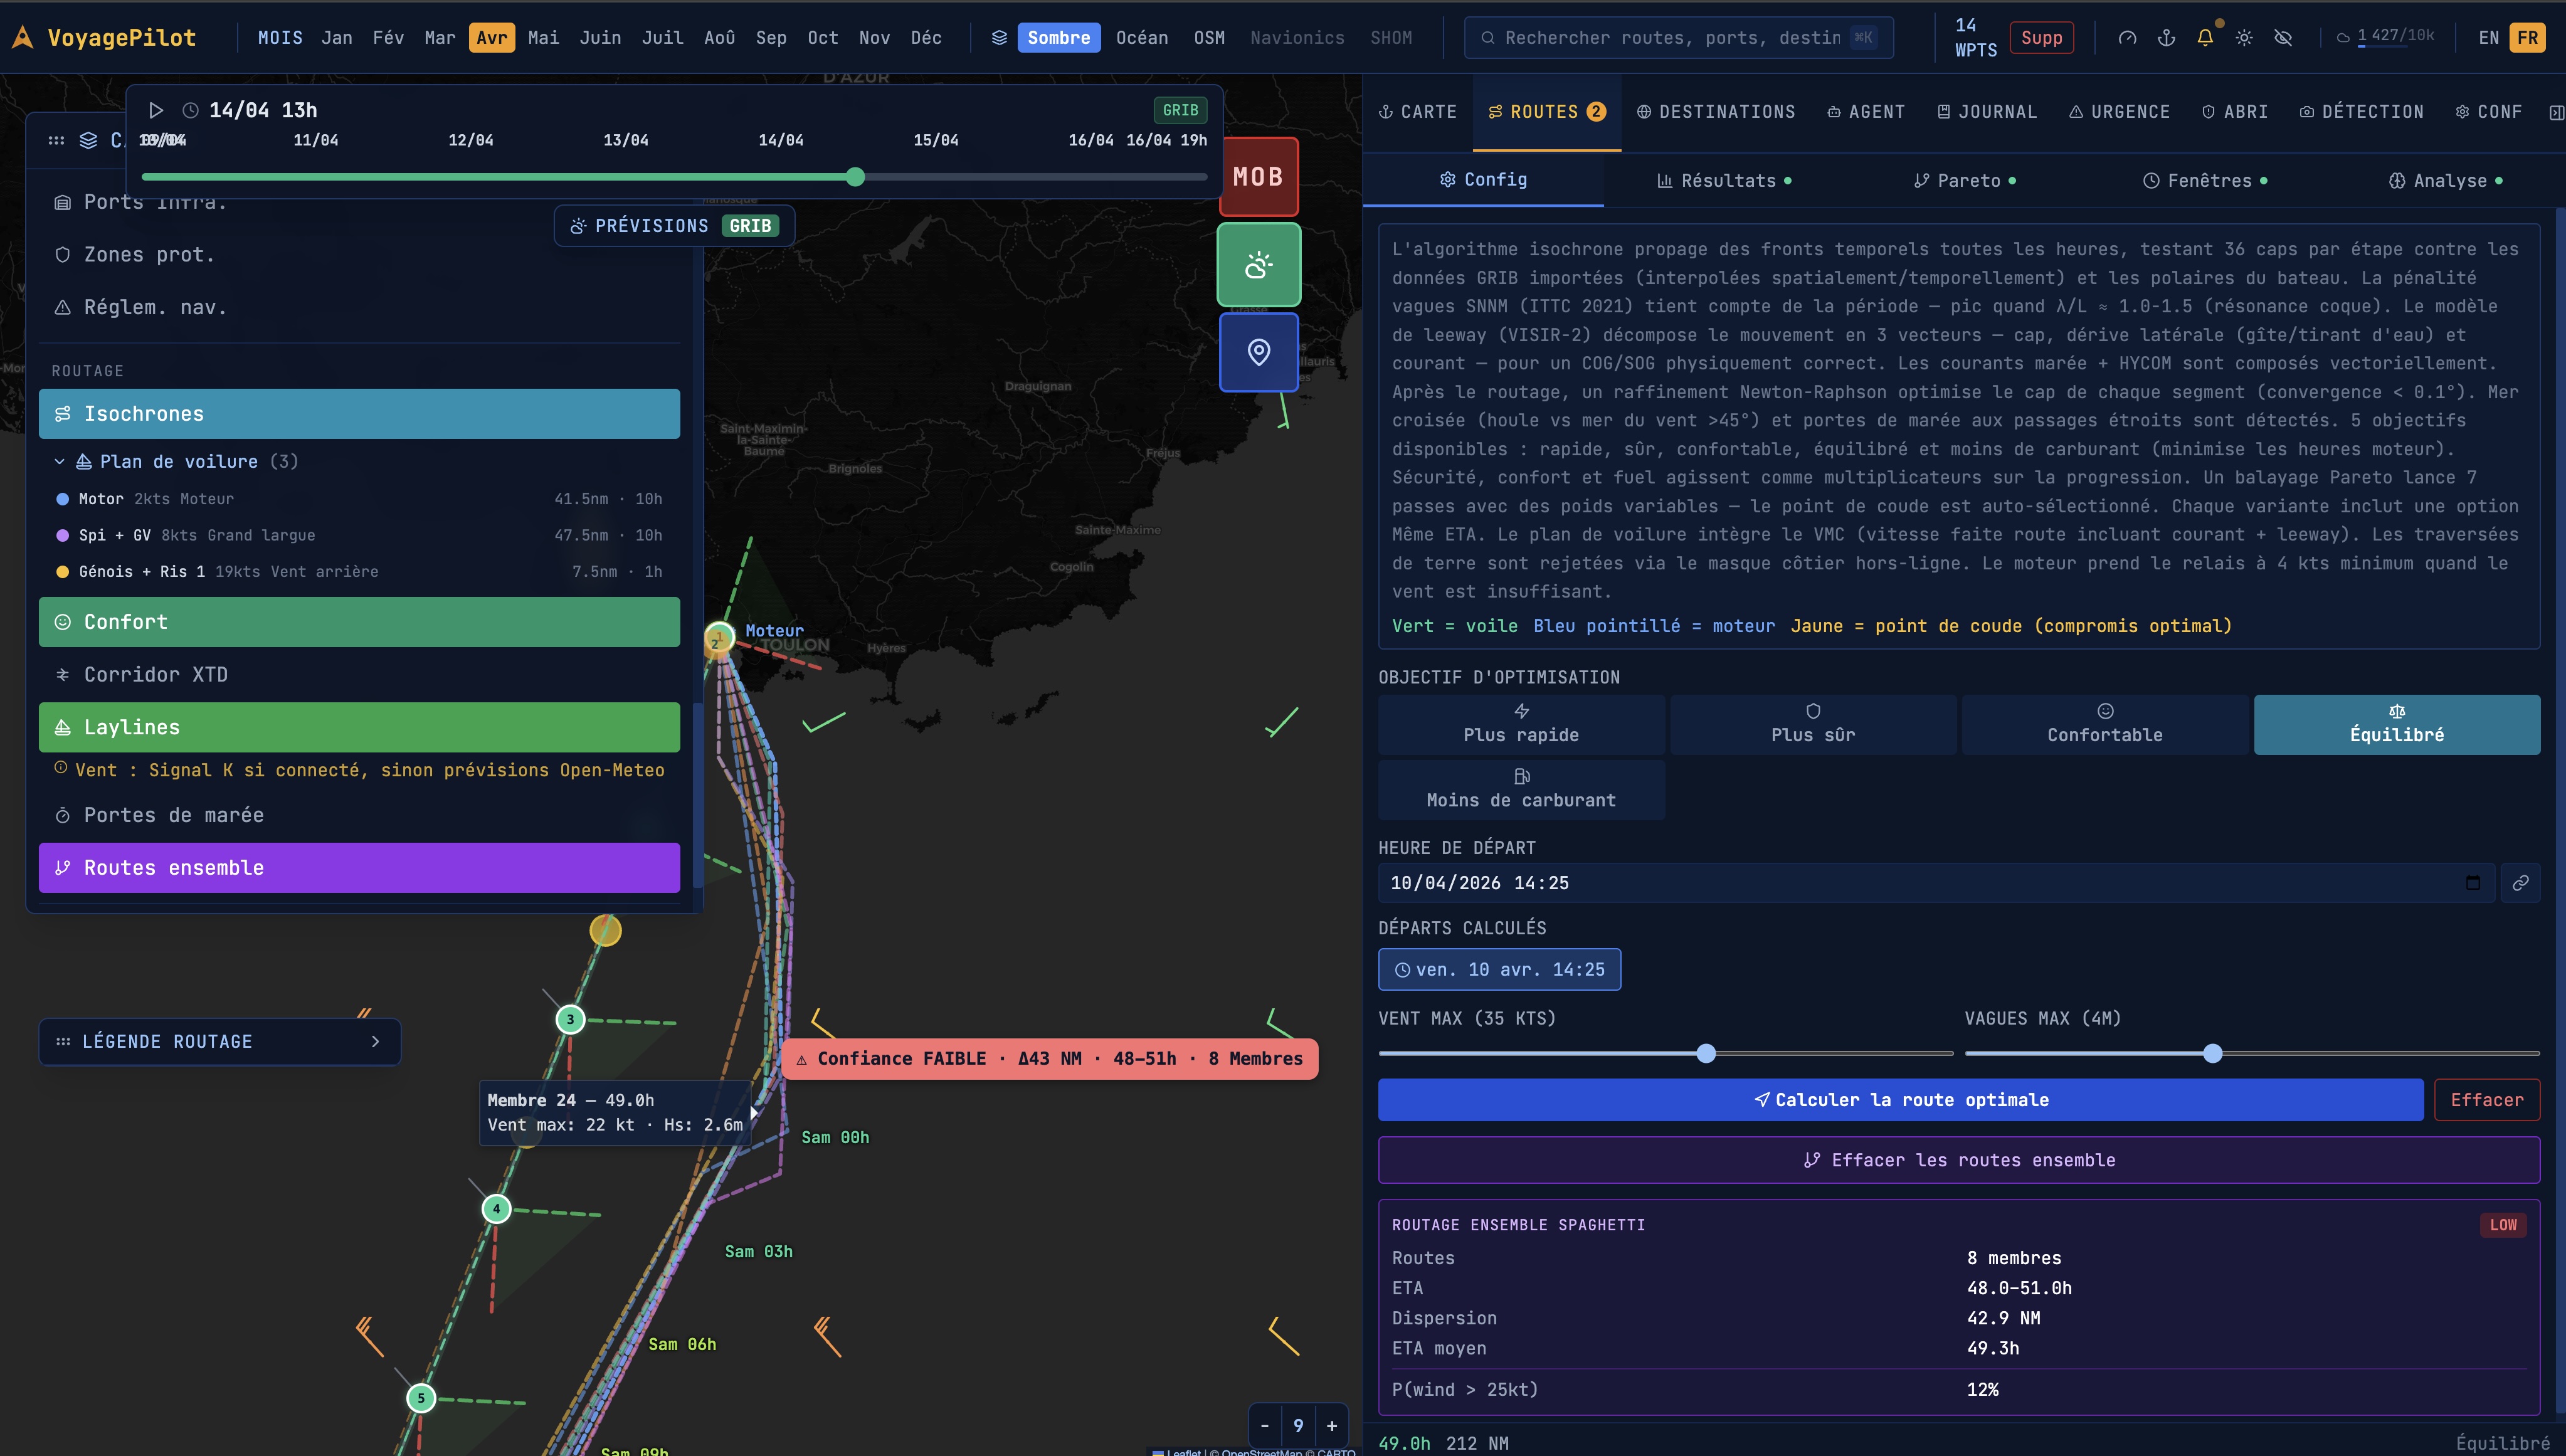This screenshot has height=1456, width=2566.
Task: Click the Heure de départ date field
Action: [1936, 883]
